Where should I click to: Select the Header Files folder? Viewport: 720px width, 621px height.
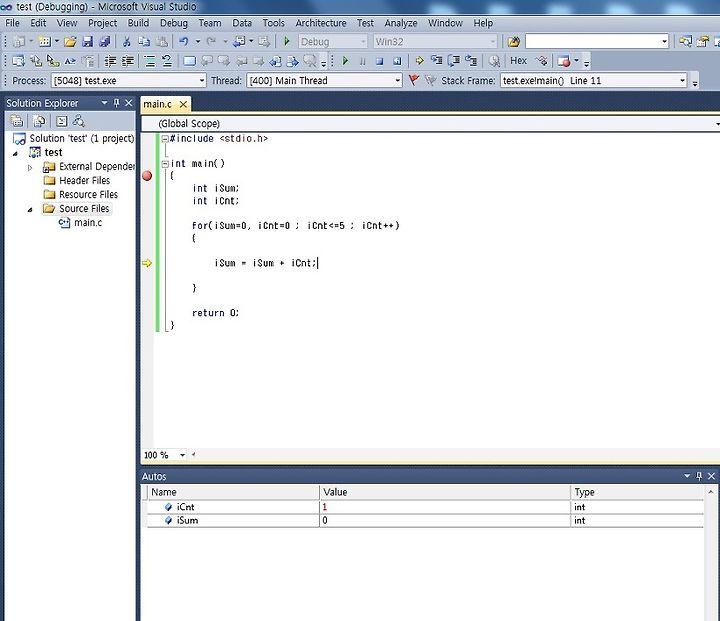[84, 181]
